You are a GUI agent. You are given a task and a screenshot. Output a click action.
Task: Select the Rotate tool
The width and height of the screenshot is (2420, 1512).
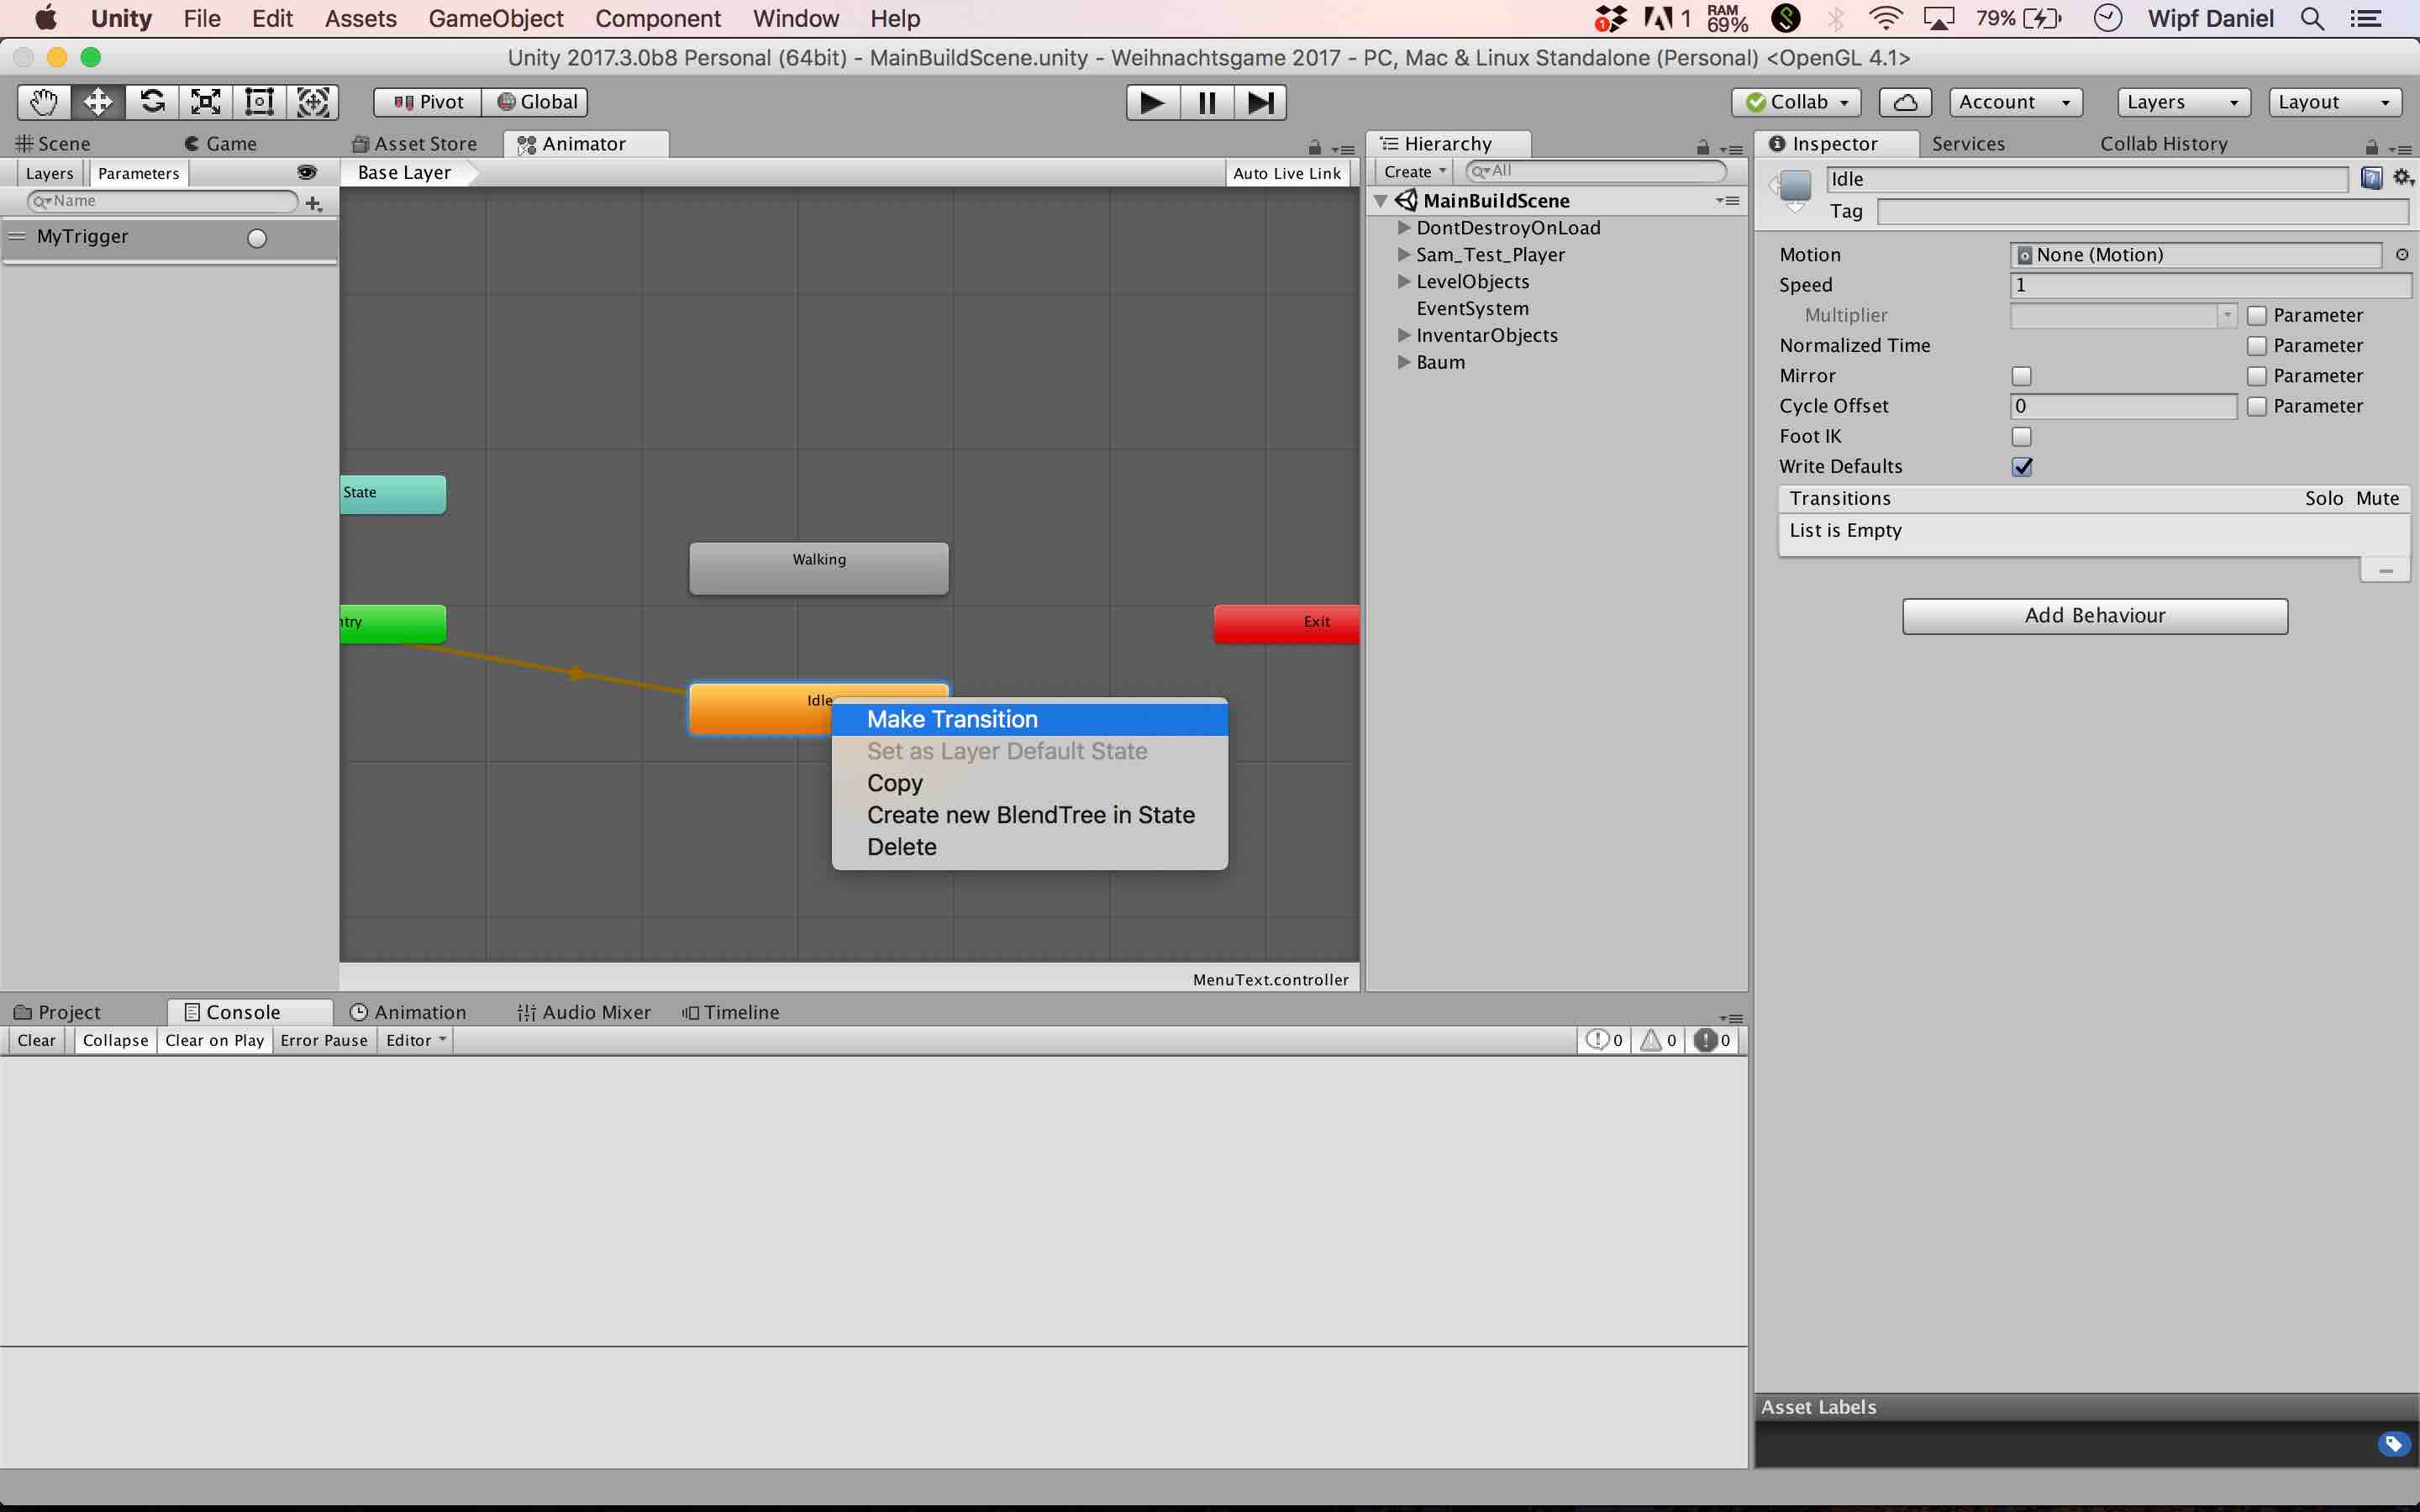pos(151,101)
